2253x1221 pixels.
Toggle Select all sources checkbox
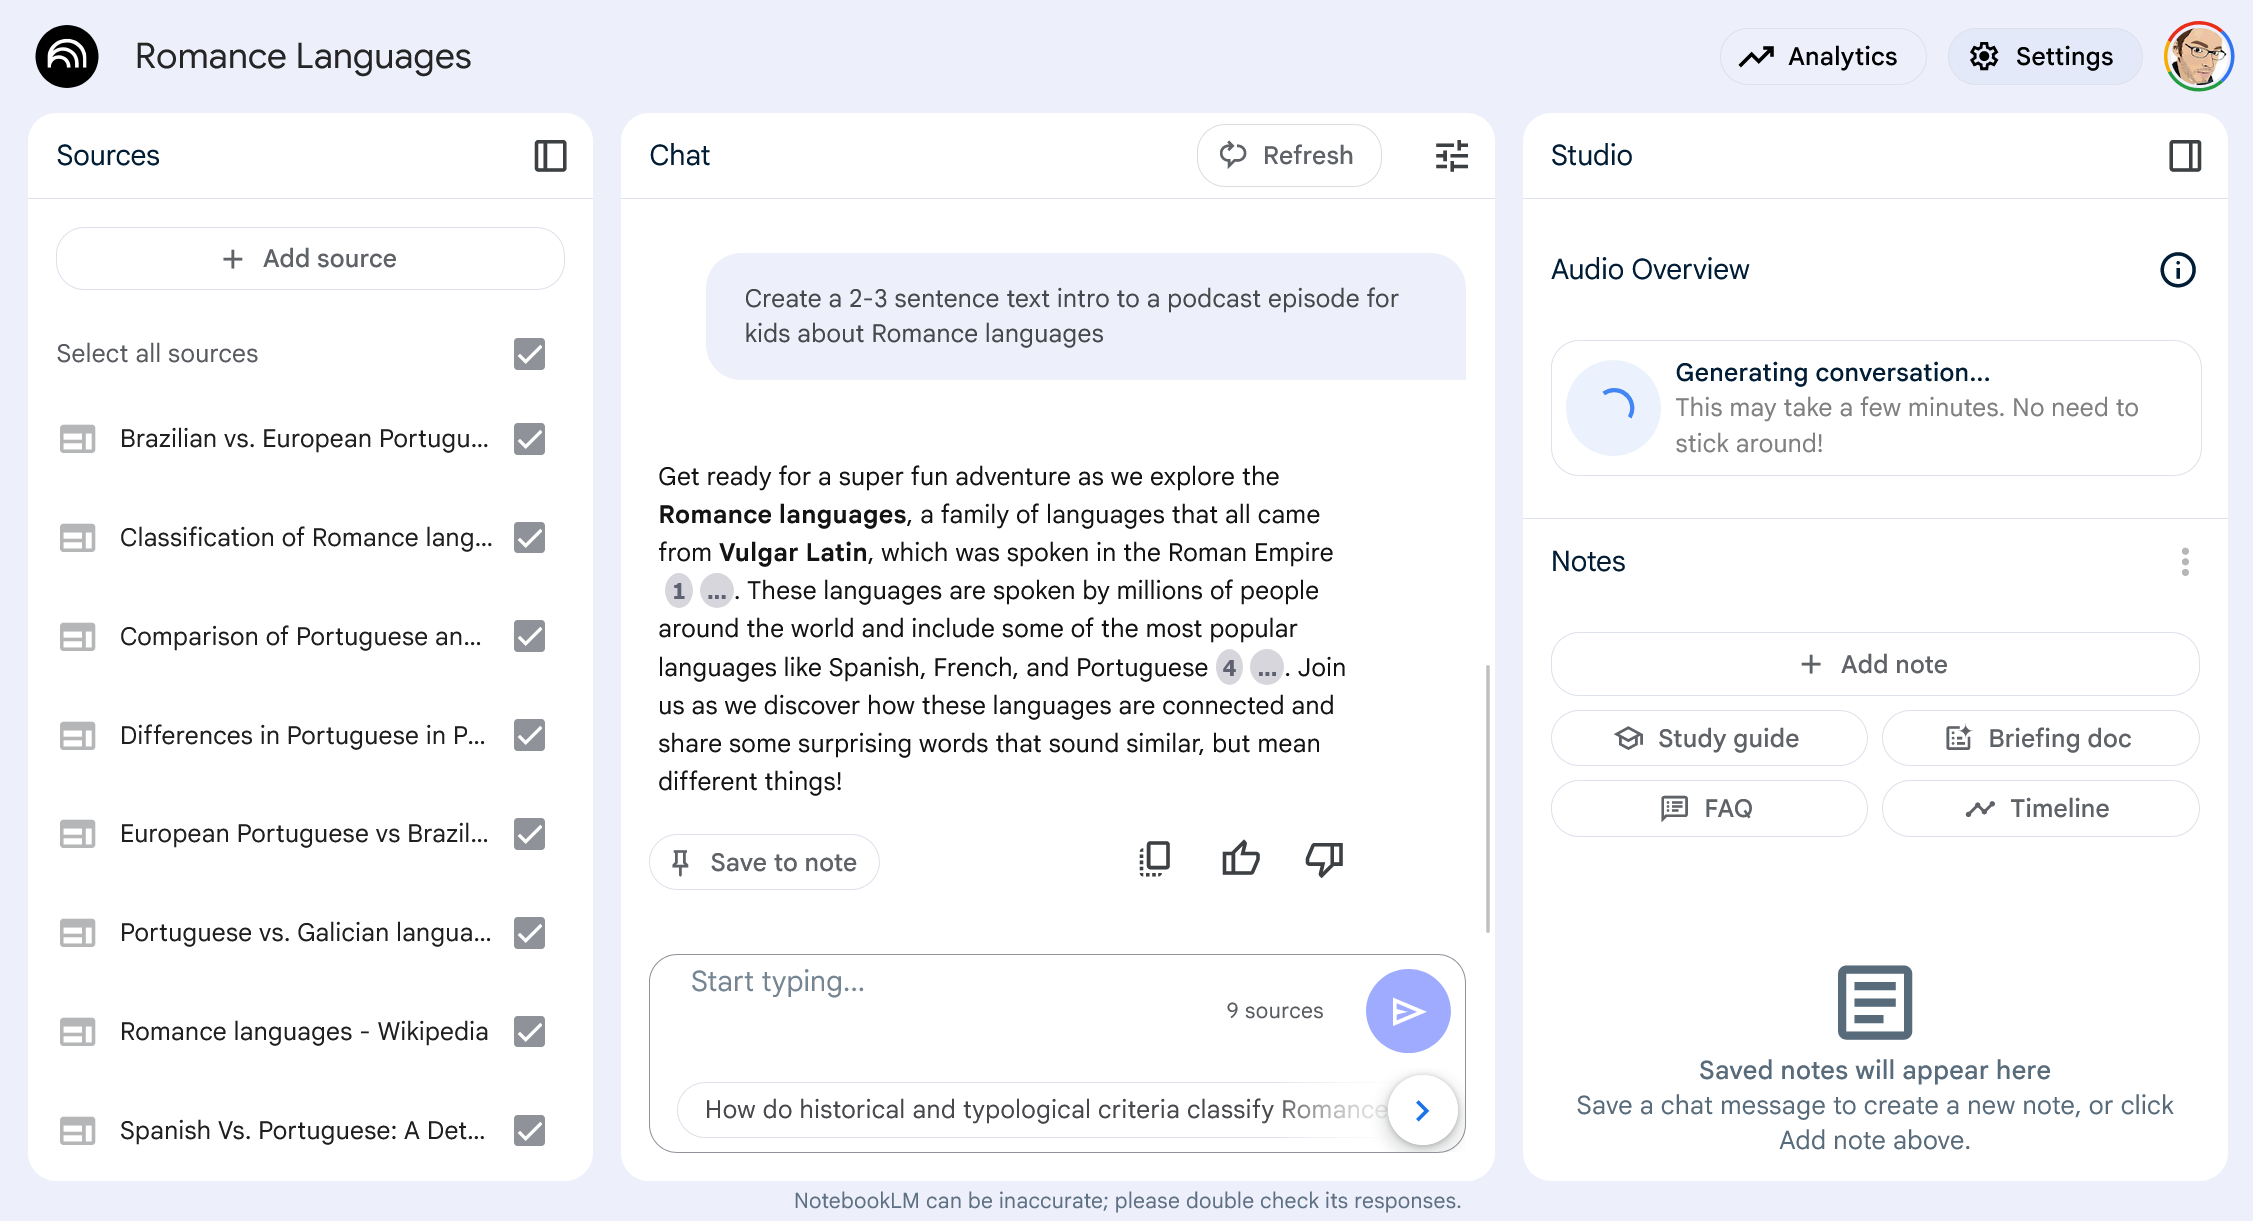point(529,354)
